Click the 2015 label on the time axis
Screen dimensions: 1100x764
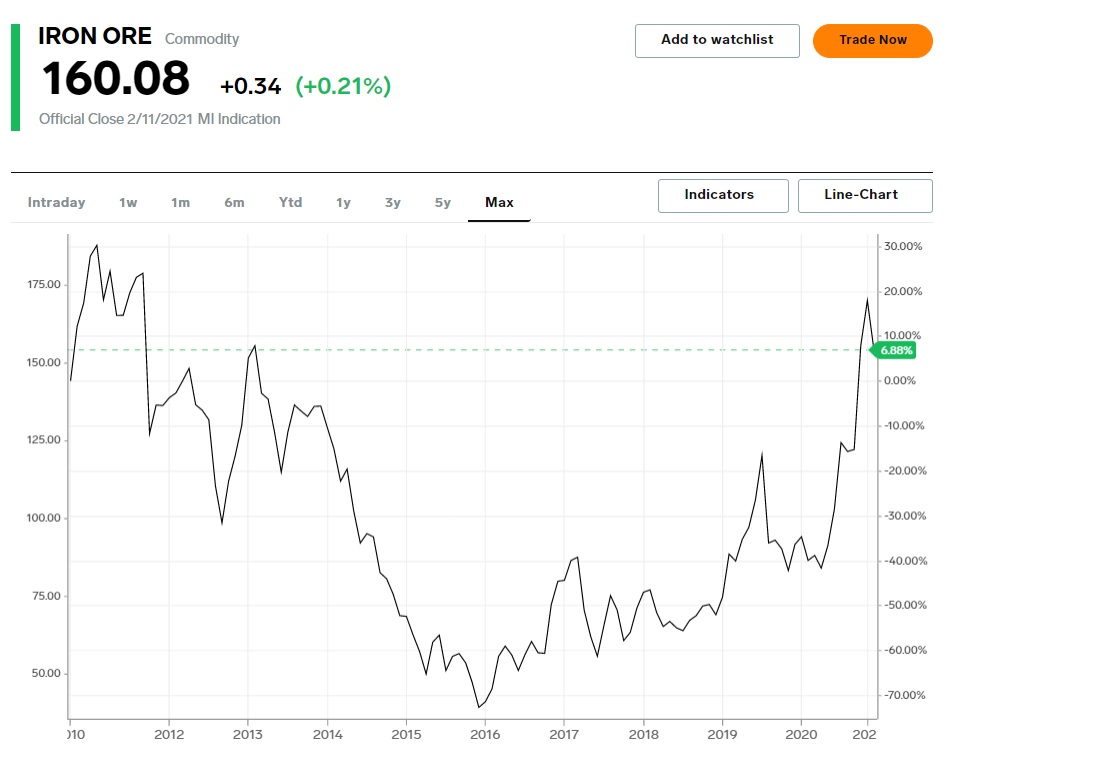point(406,735)
